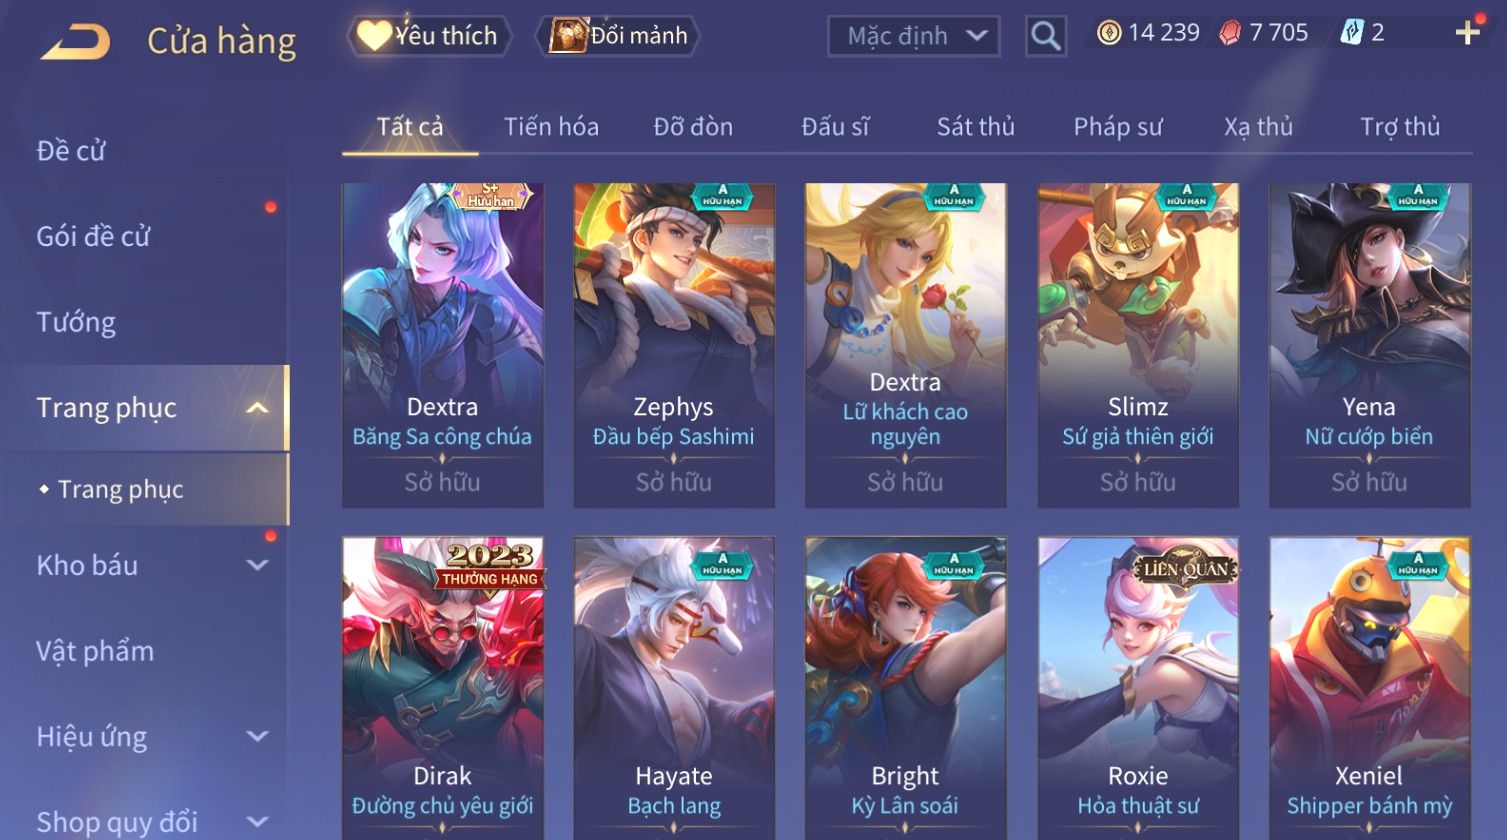Open the search magnifier icon

pos(1046,36)
